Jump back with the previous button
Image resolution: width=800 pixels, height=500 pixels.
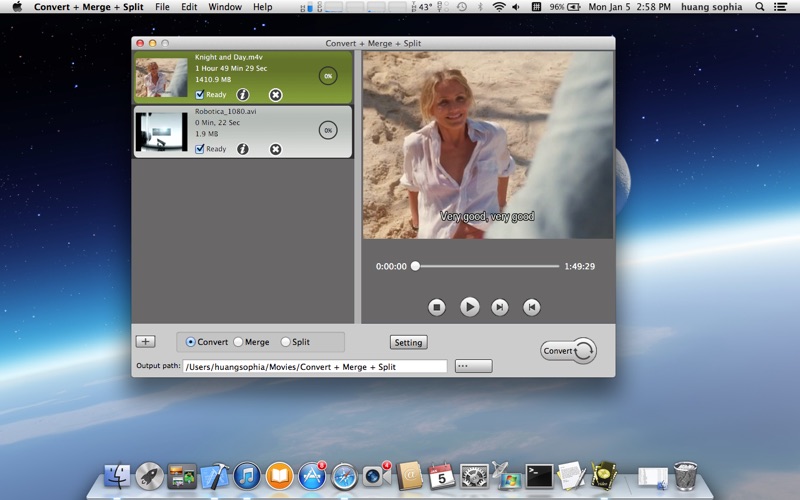click(532, 307)
